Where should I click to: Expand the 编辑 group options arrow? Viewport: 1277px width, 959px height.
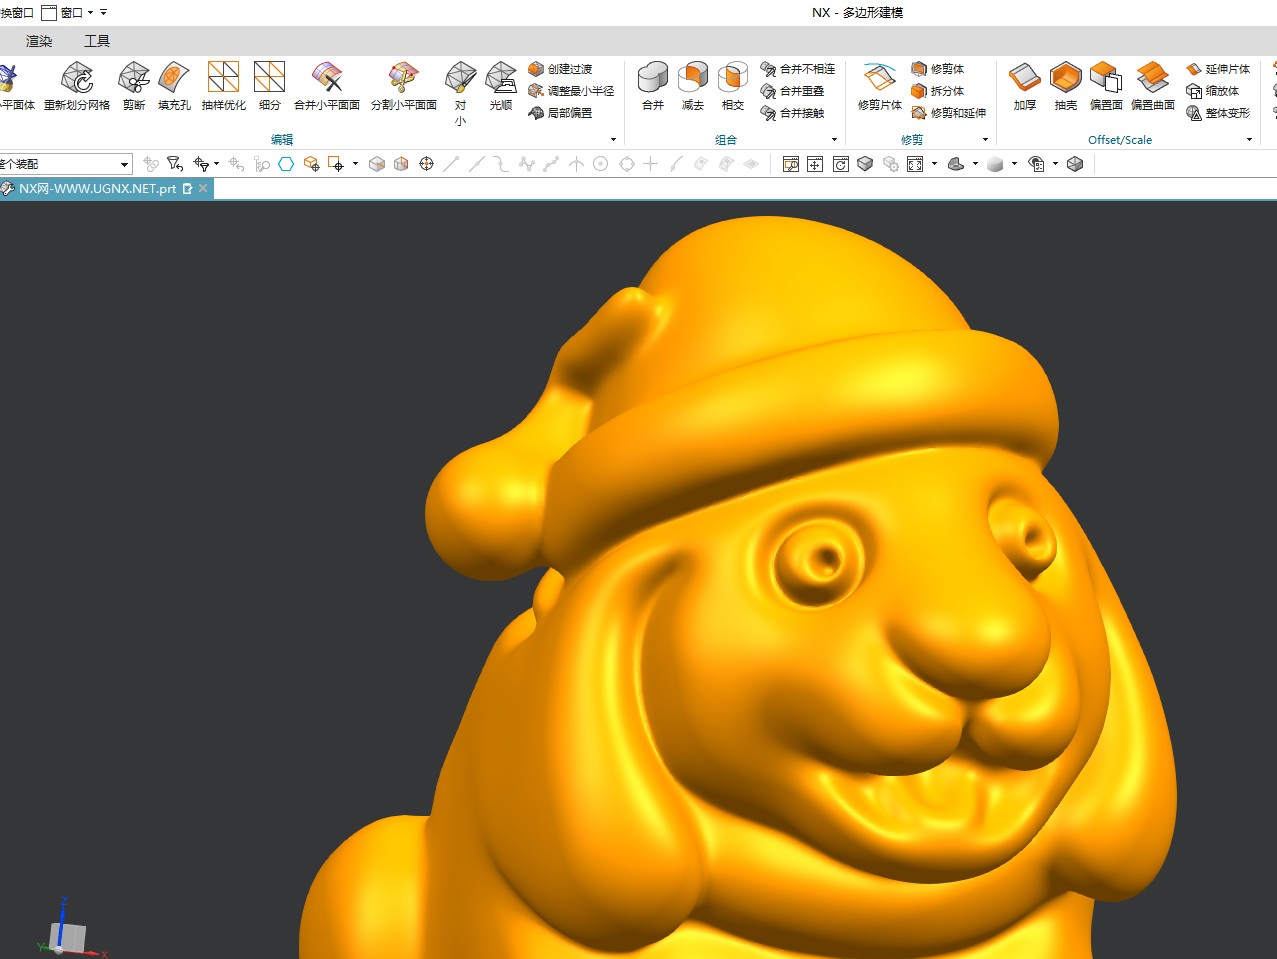click(x=613, y=140)
